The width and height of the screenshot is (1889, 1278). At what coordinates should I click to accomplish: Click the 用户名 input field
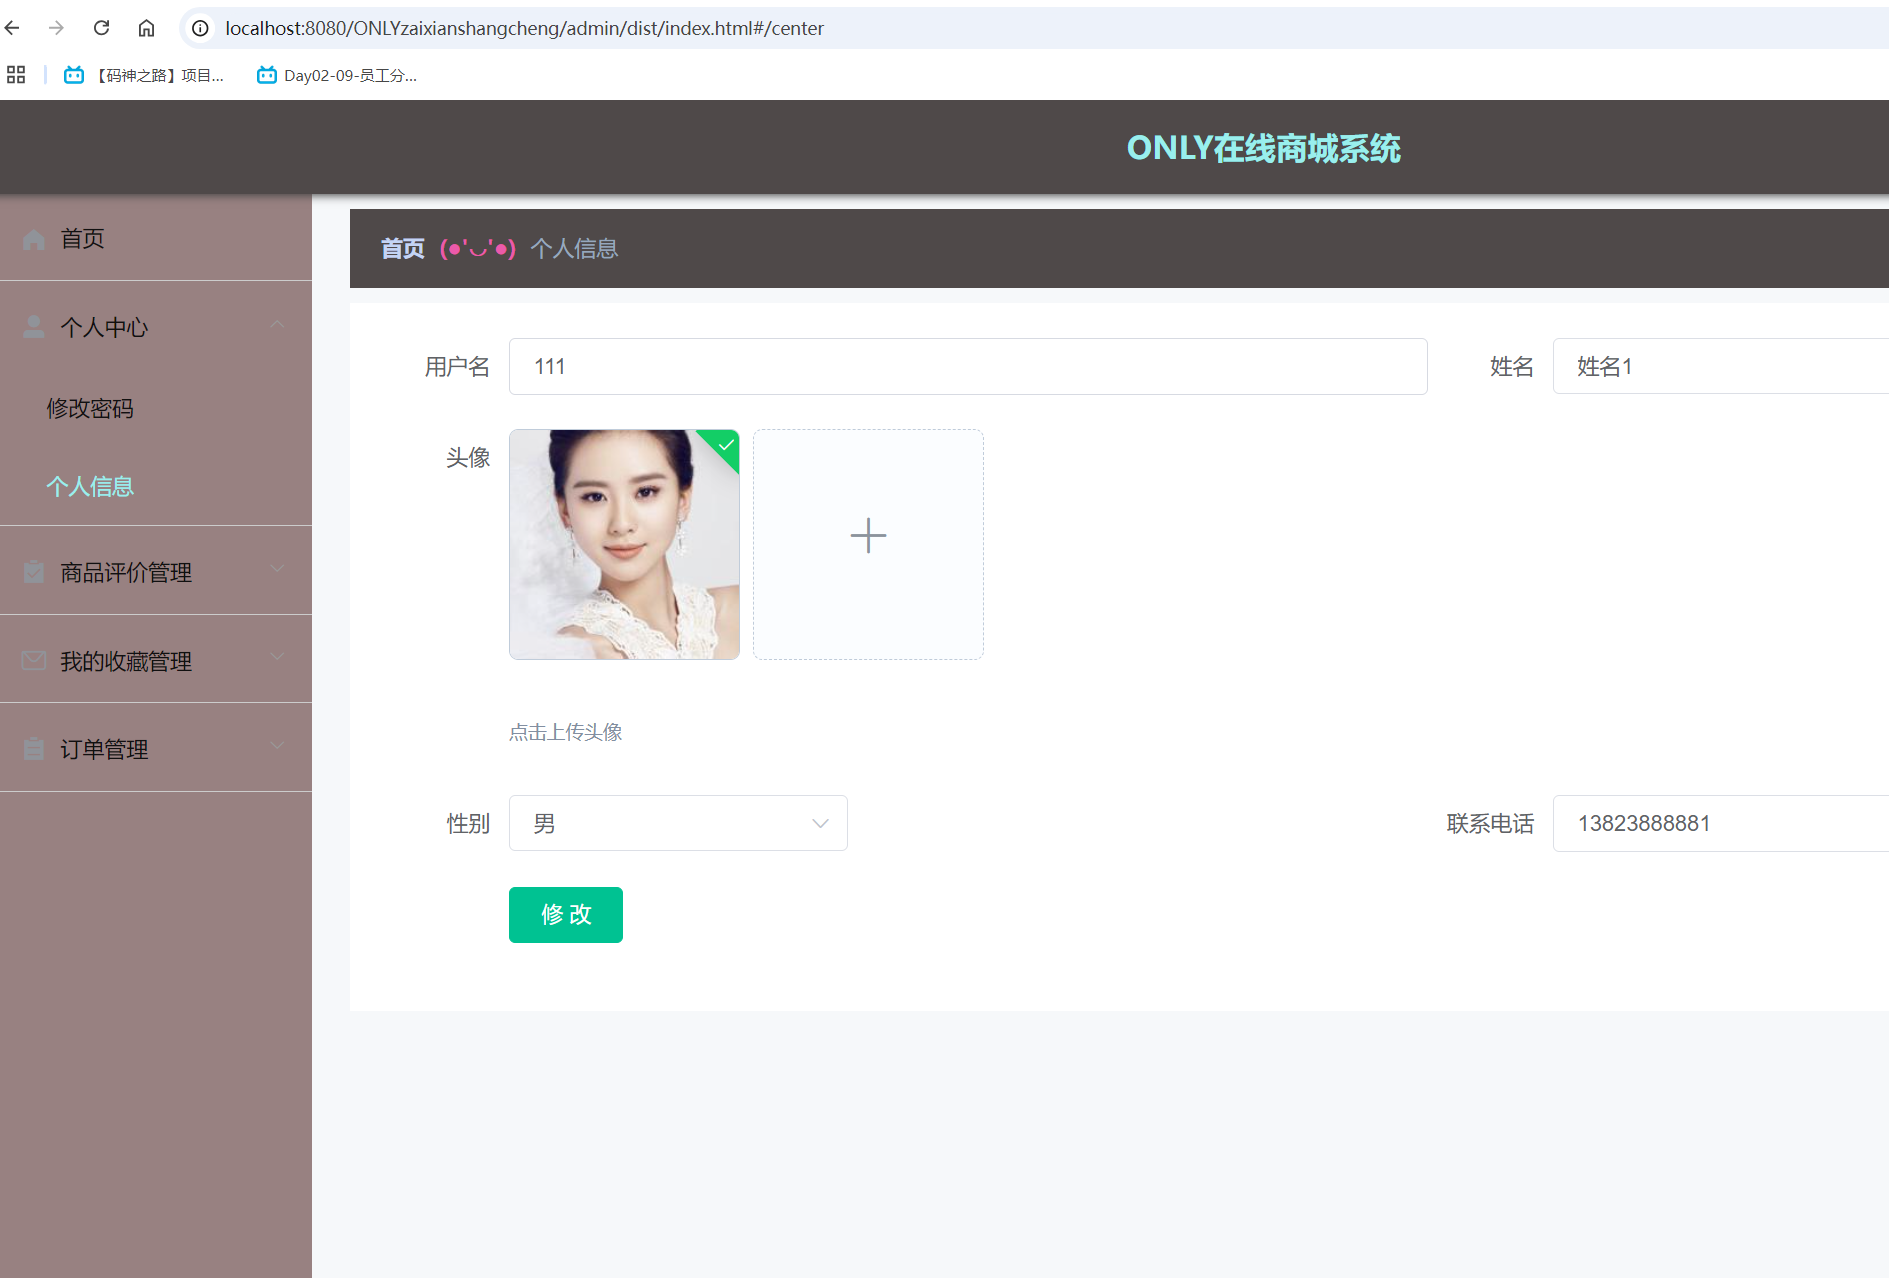coord(967,367)
